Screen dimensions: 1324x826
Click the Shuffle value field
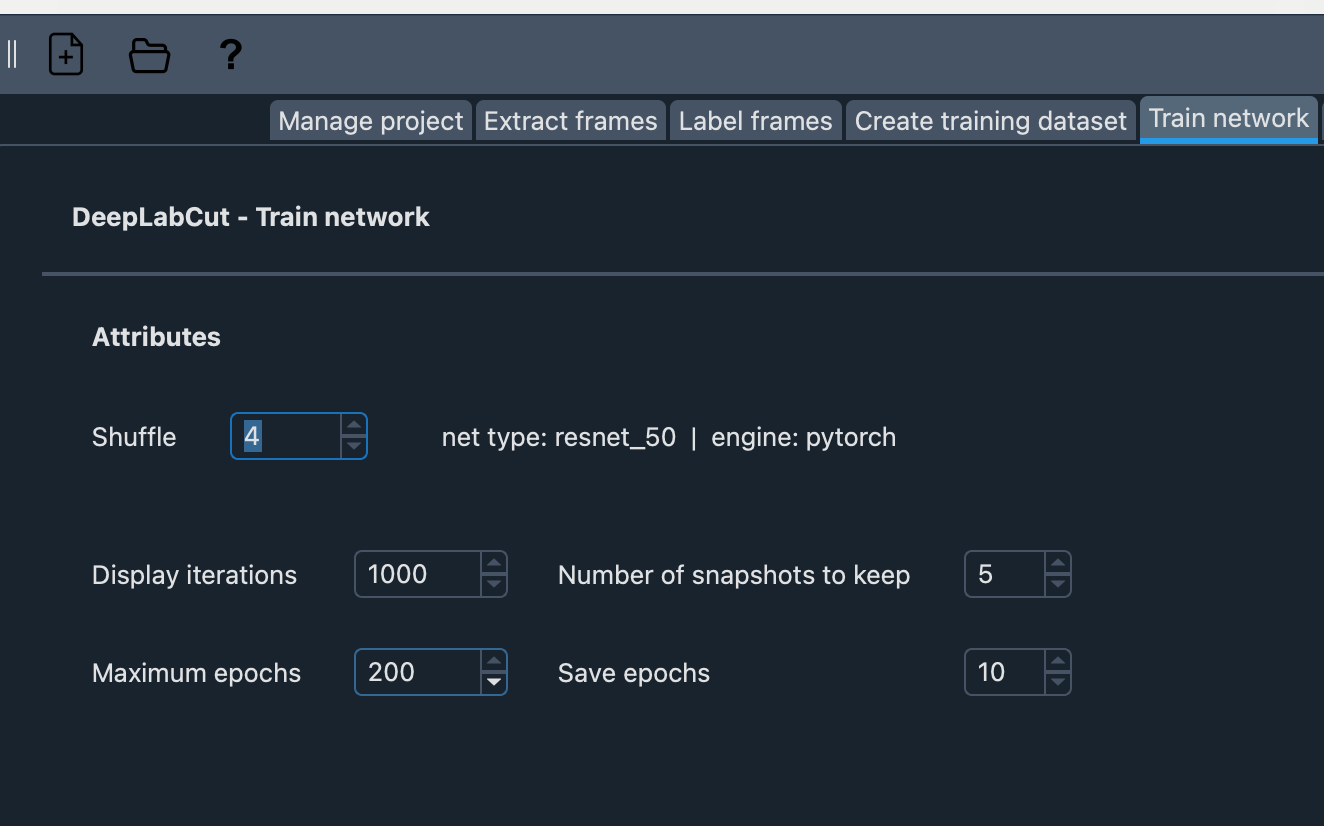point(286,437)
